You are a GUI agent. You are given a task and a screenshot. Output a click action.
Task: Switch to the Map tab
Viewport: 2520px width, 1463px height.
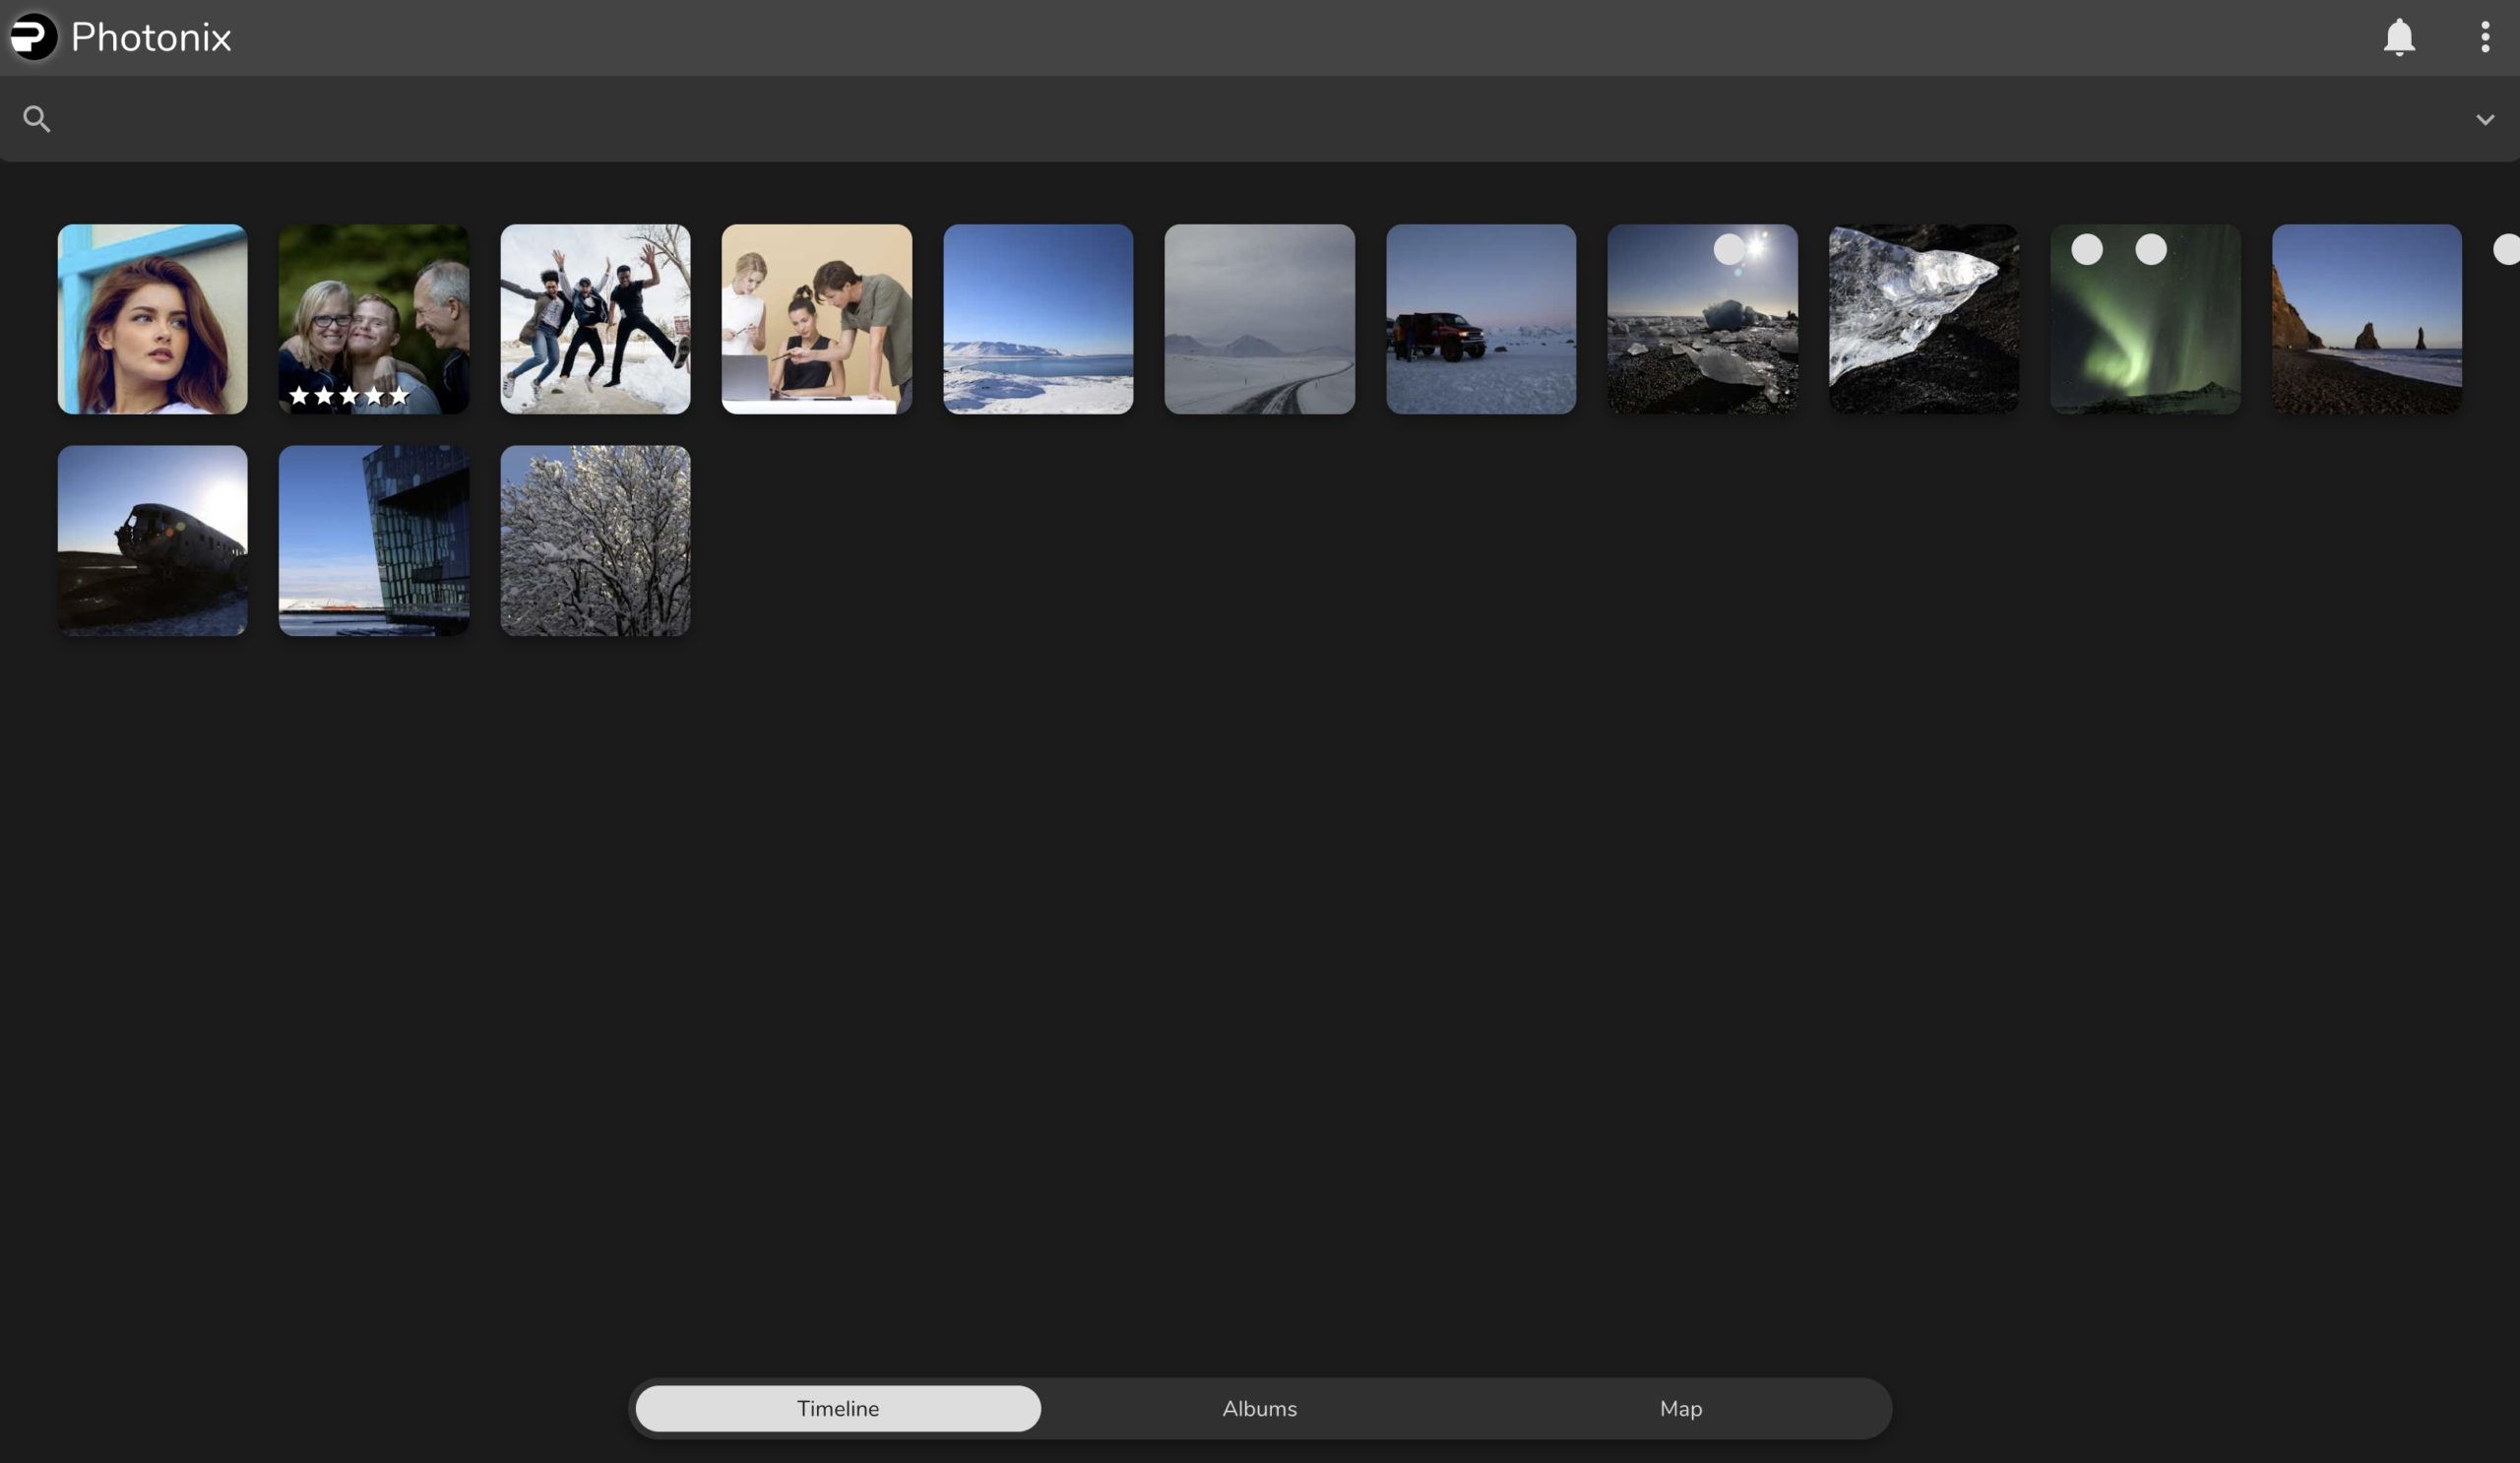1680,1408
